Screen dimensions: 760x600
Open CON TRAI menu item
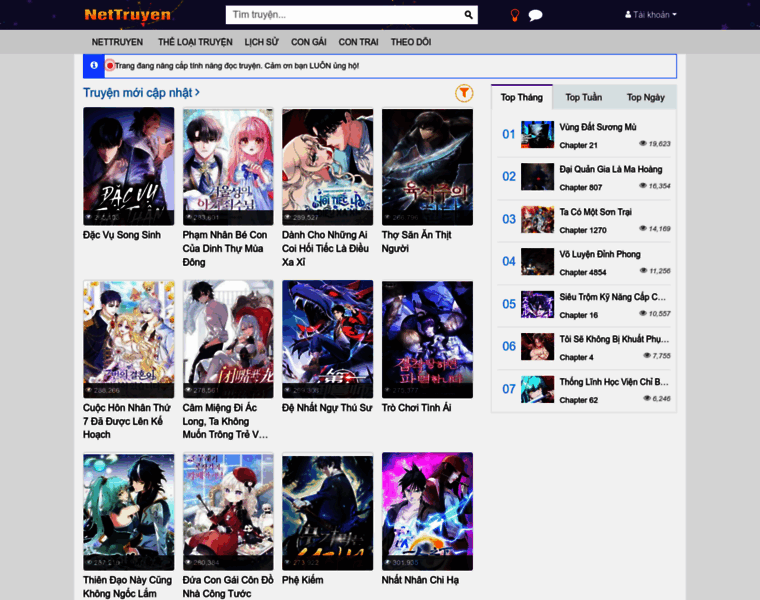(358, 42)
